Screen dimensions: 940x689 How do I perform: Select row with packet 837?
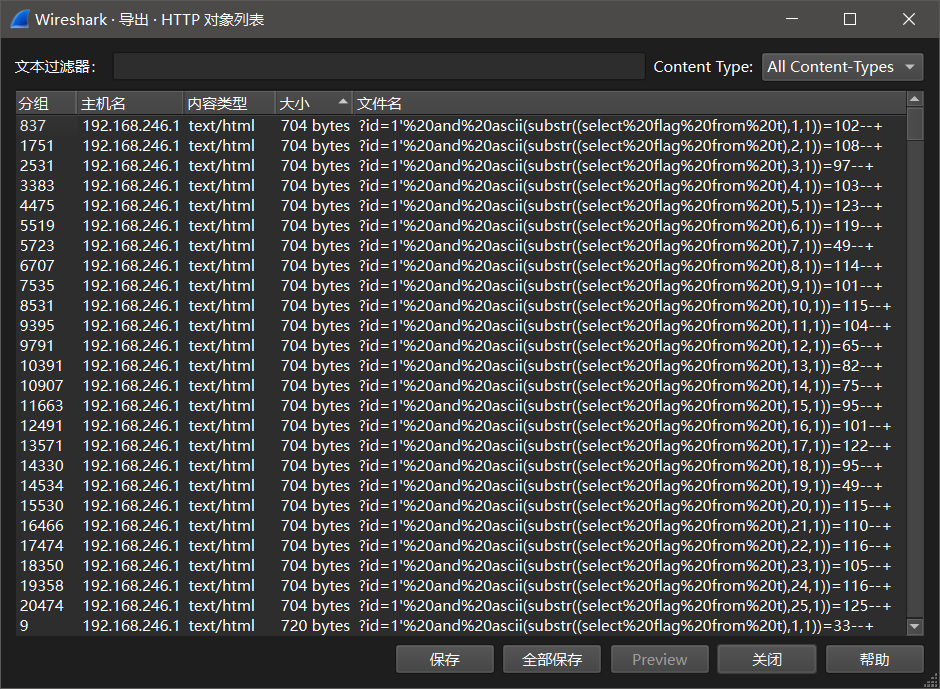click(460, 126)
